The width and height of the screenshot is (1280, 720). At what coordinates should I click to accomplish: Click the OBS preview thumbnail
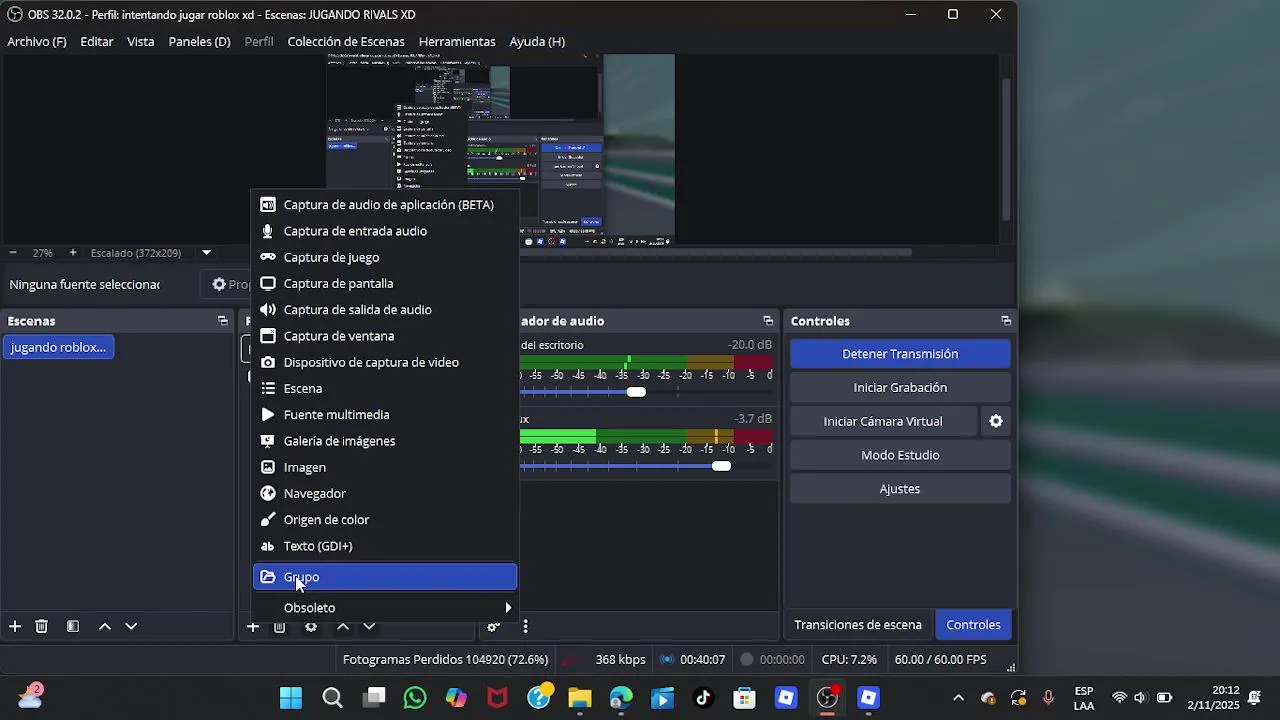[x=500, y=149]
